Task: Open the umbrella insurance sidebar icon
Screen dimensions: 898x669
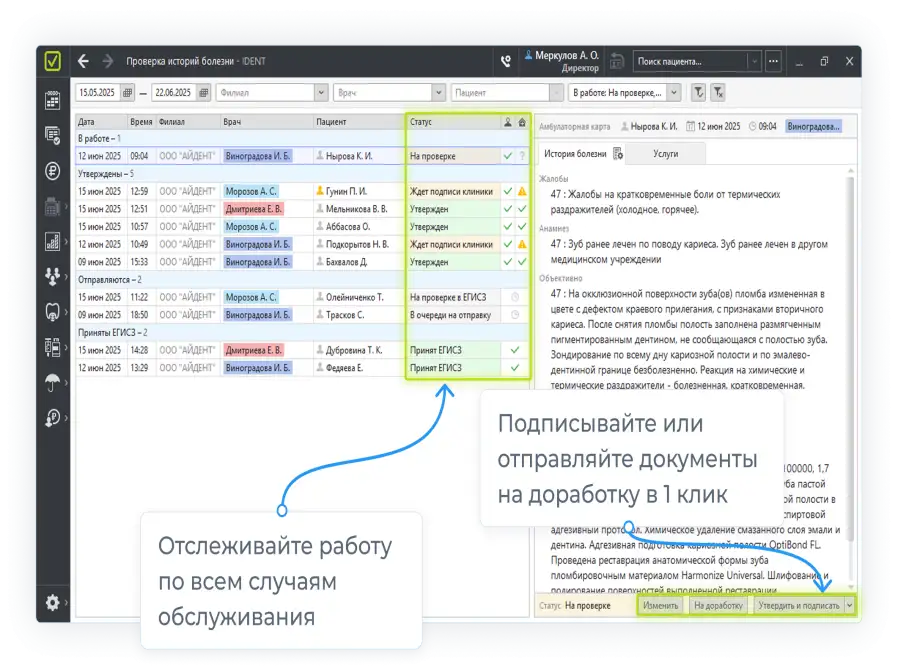Action: click(x=53, y=382)
